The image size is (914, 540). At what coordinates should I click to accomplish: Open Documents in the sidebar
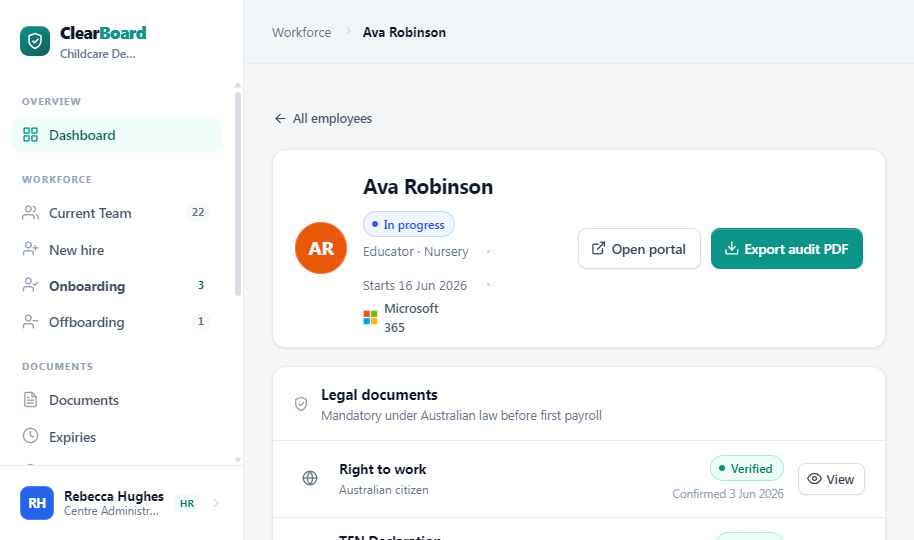click(x=117, y=400)
